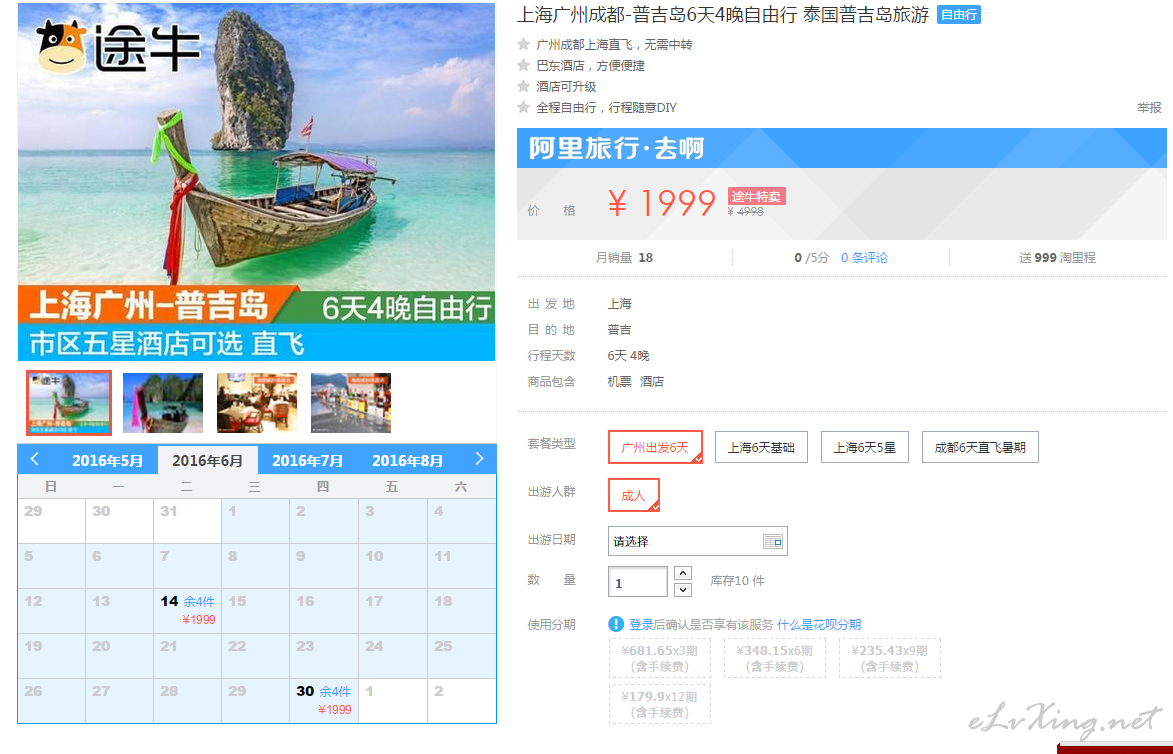Open 0 条评论 reviews link
1173x754 pixels.
point(864,257)
